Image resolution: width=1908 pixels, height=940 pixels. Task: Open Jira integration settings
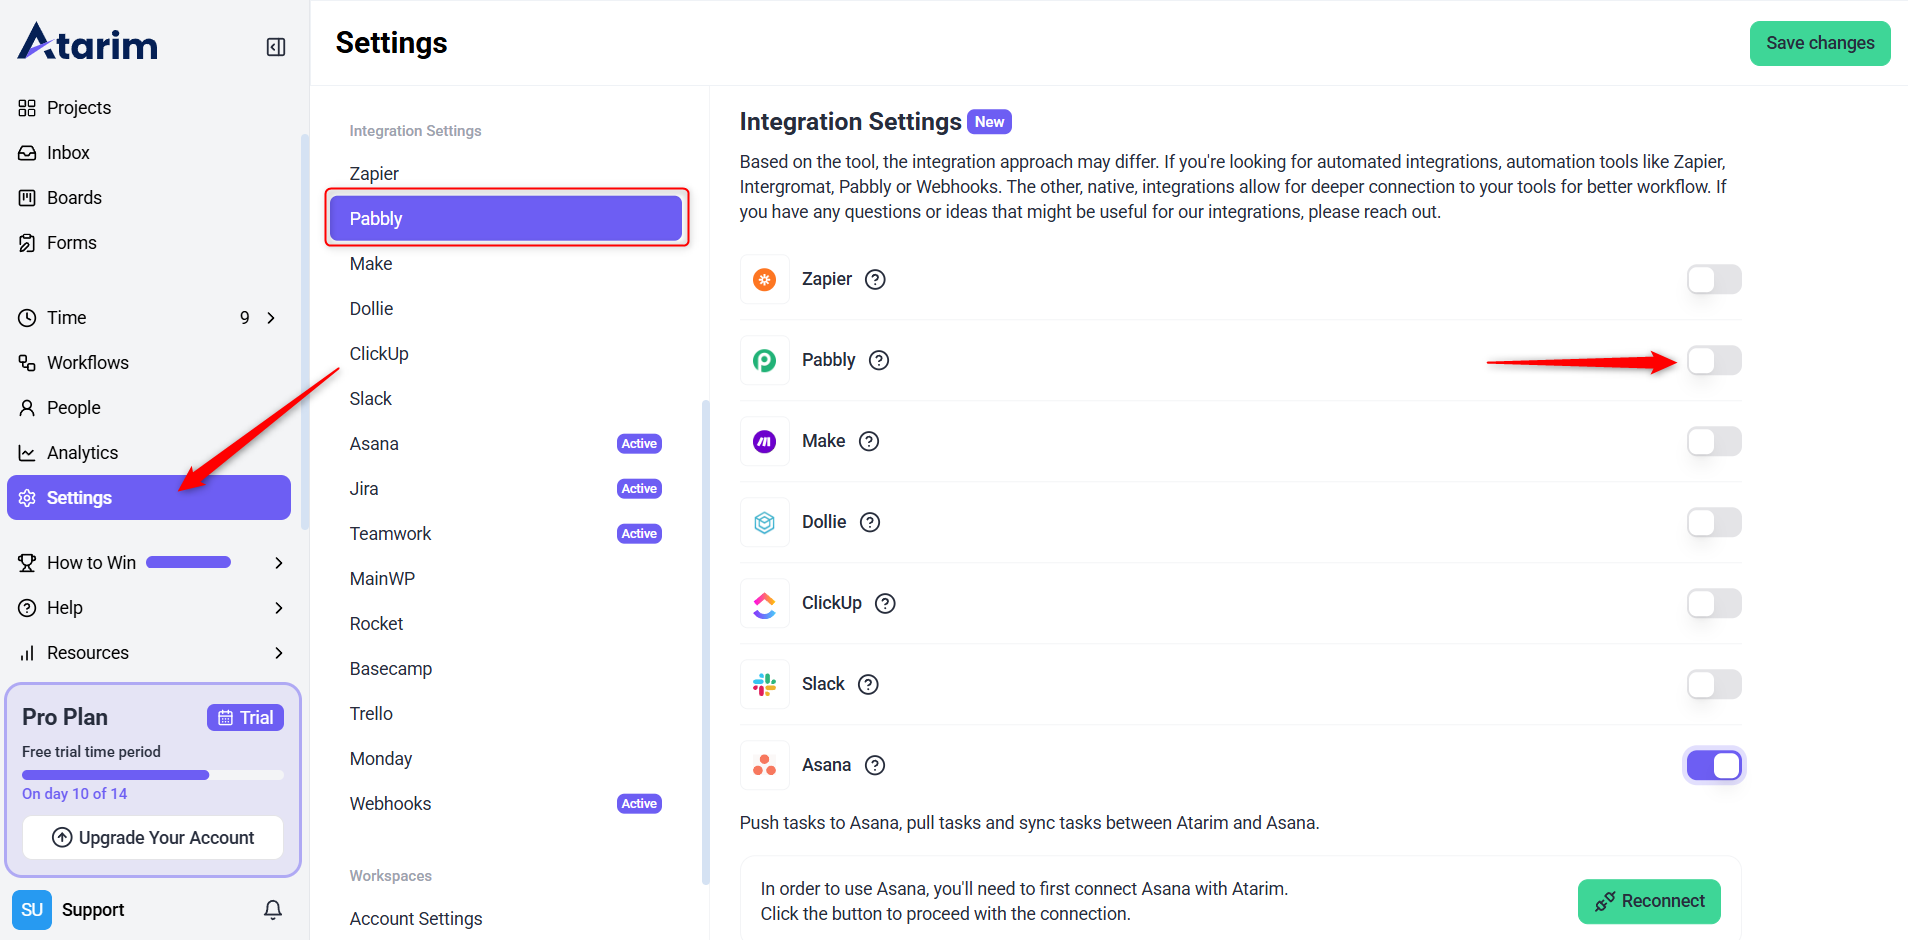point(364,489)
